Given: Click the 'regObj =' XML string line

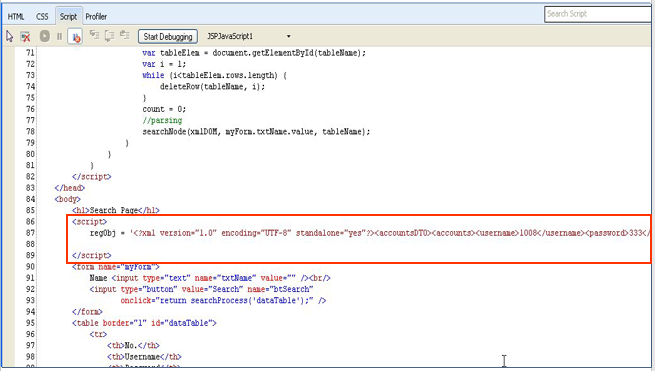Looking at the screenshot, I should point(370,233).
